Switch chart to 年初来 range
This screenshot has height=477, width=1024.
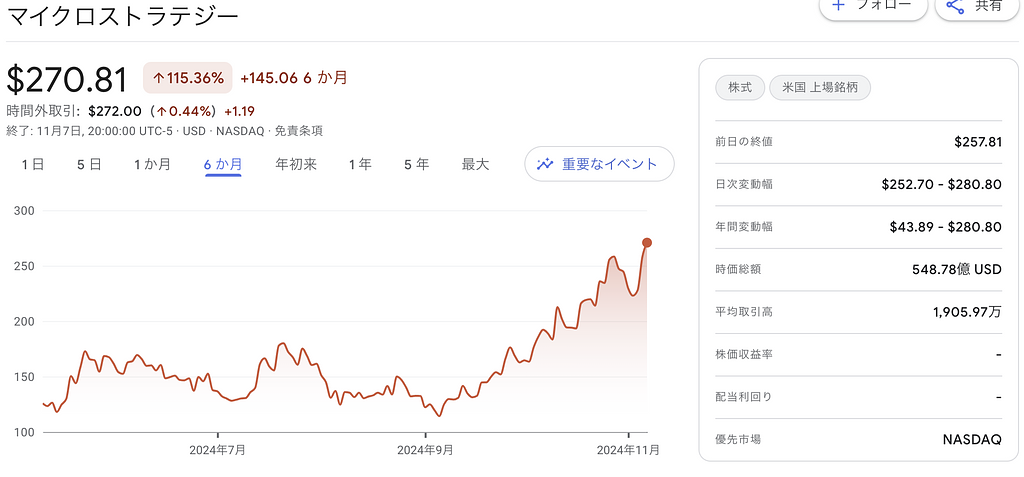click(296, 164)
